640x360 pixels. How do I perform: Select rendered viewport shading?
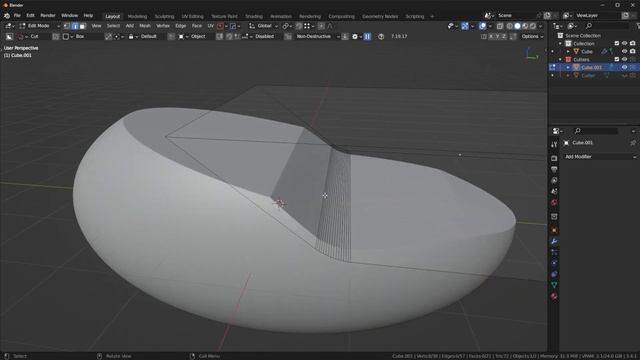(533, 26)
